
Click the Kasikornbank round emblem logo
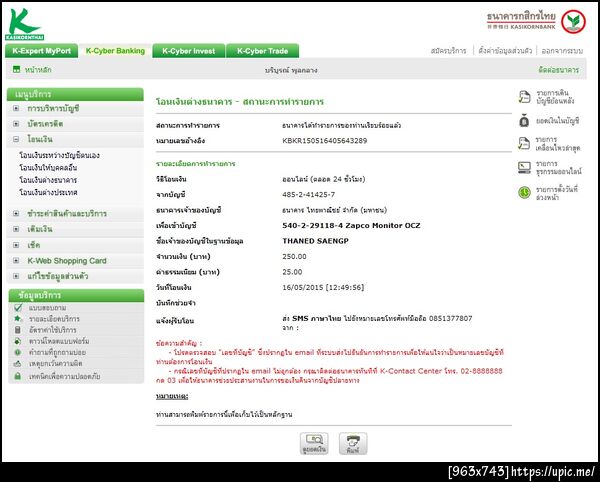coord(573,22)
